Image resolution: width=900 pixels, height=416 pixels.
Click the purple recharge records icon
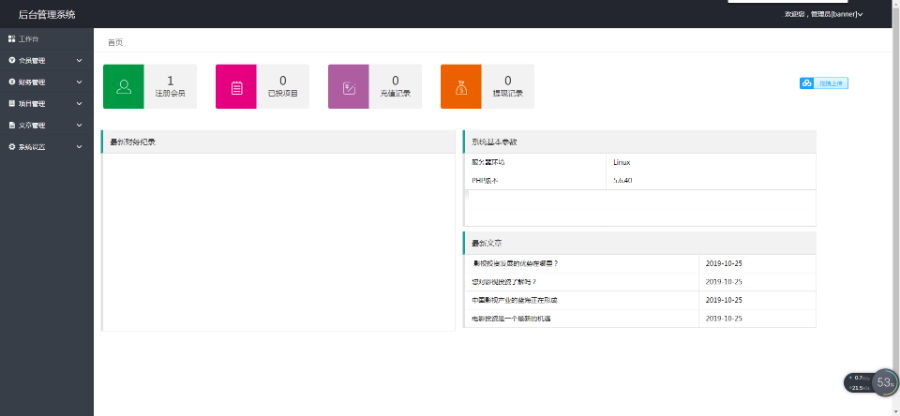pos(349,87)
